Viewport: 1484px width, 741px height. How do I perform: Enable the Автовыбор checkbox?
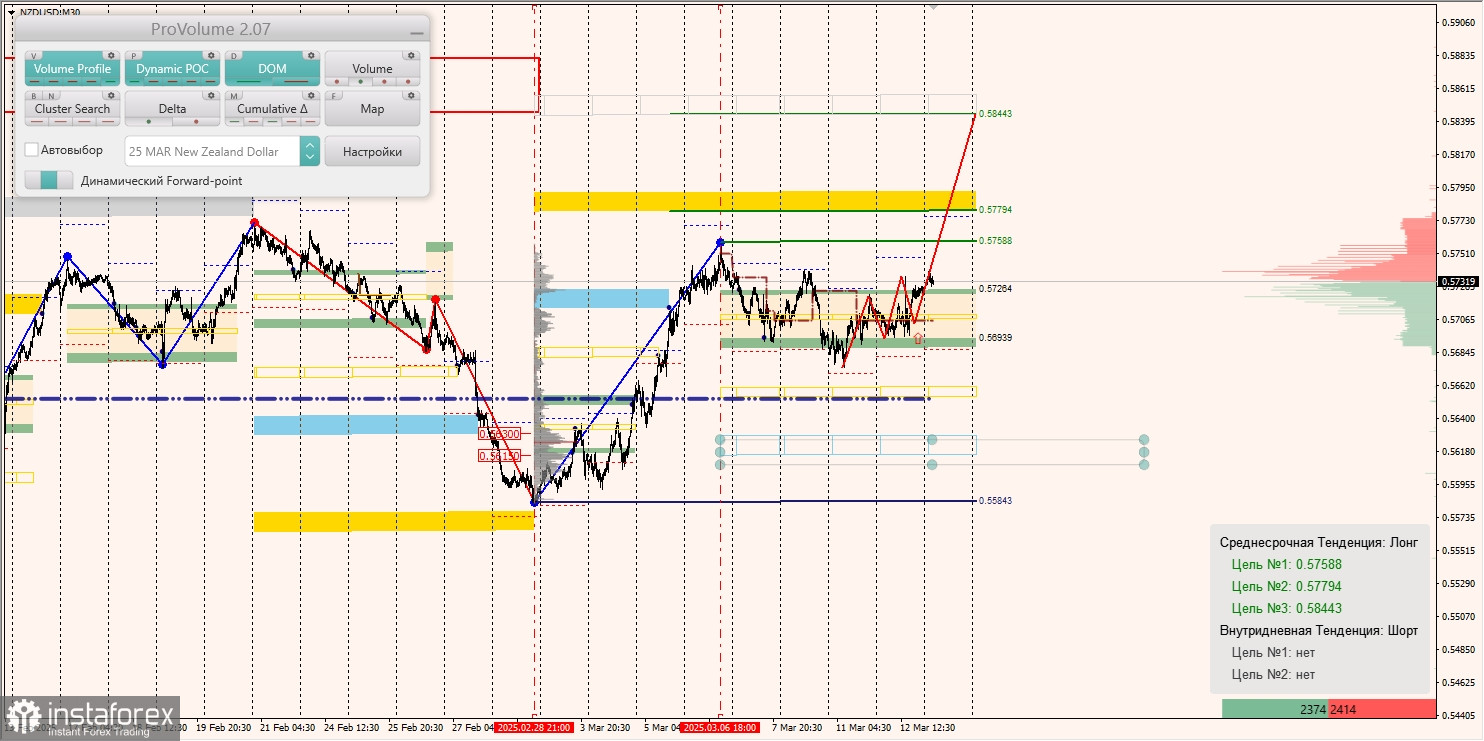pos(31,150)
